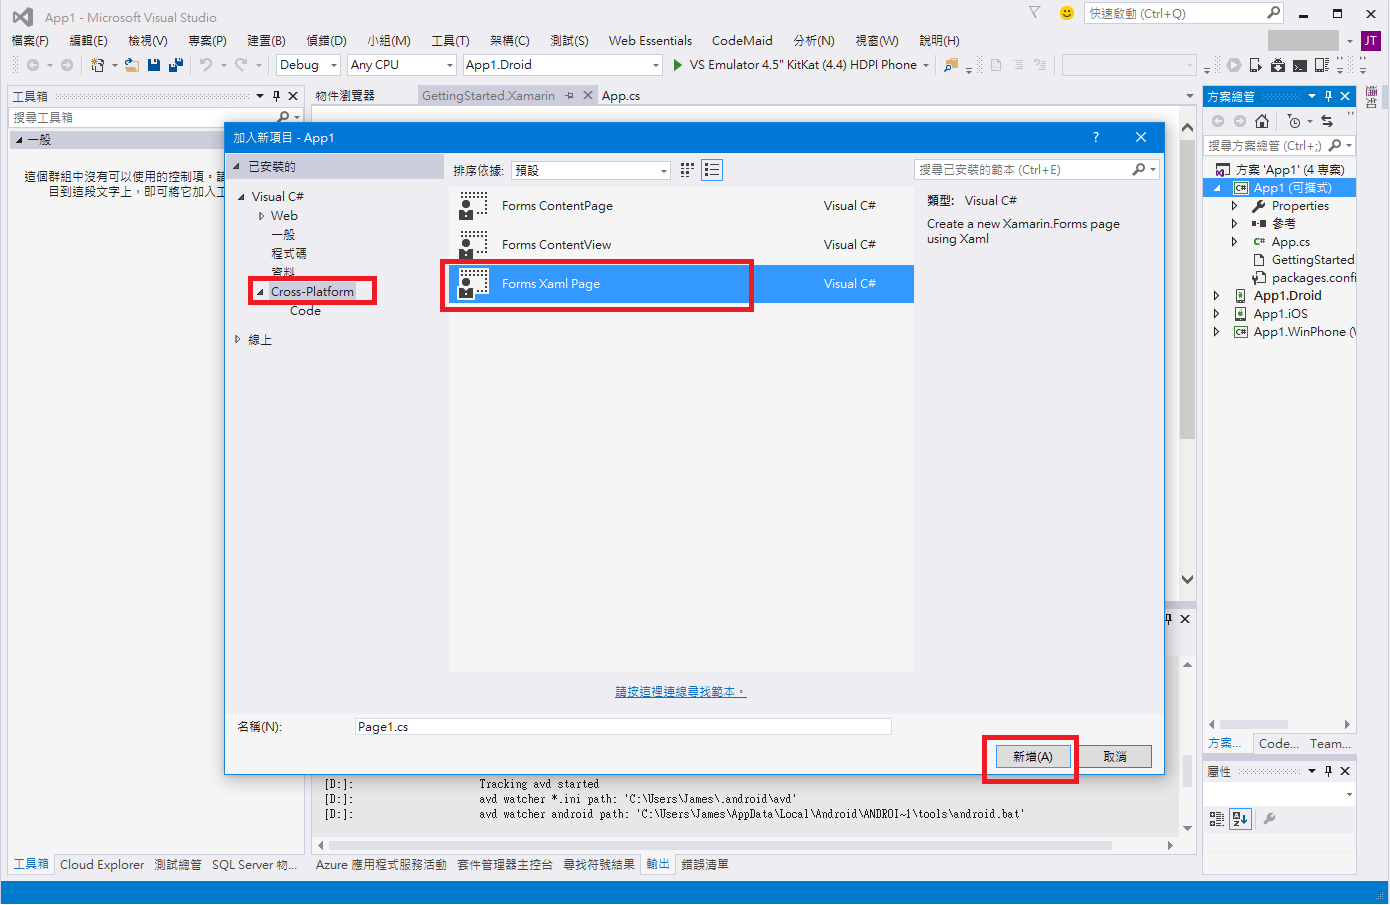Toggle pin on GettingStarted.Xamarin tab
The image size is (1390, 905).
click(x=569, y=96)
